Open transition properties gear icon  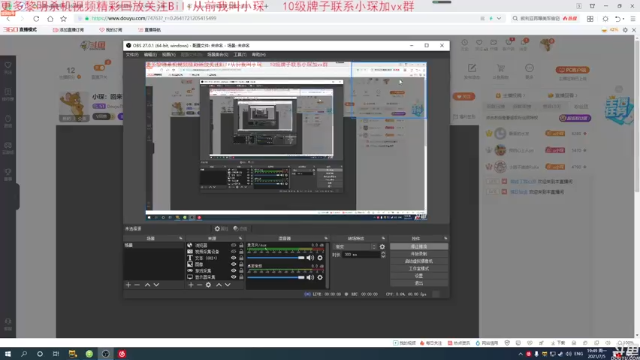(x=382, y=247)
